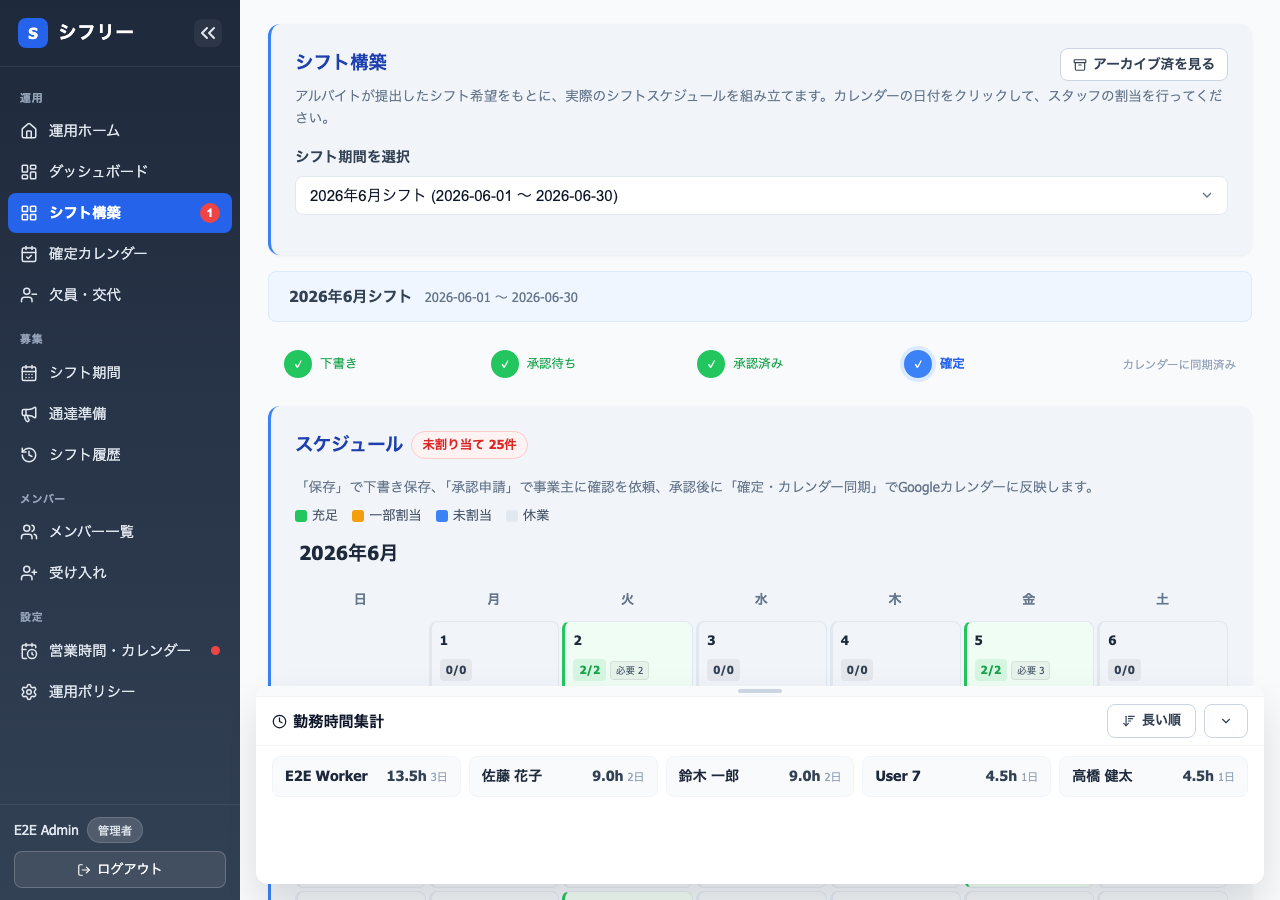Open 営業時間・カレンダー settings
This screenshot has height=900, width=1280.
(120, 651)
